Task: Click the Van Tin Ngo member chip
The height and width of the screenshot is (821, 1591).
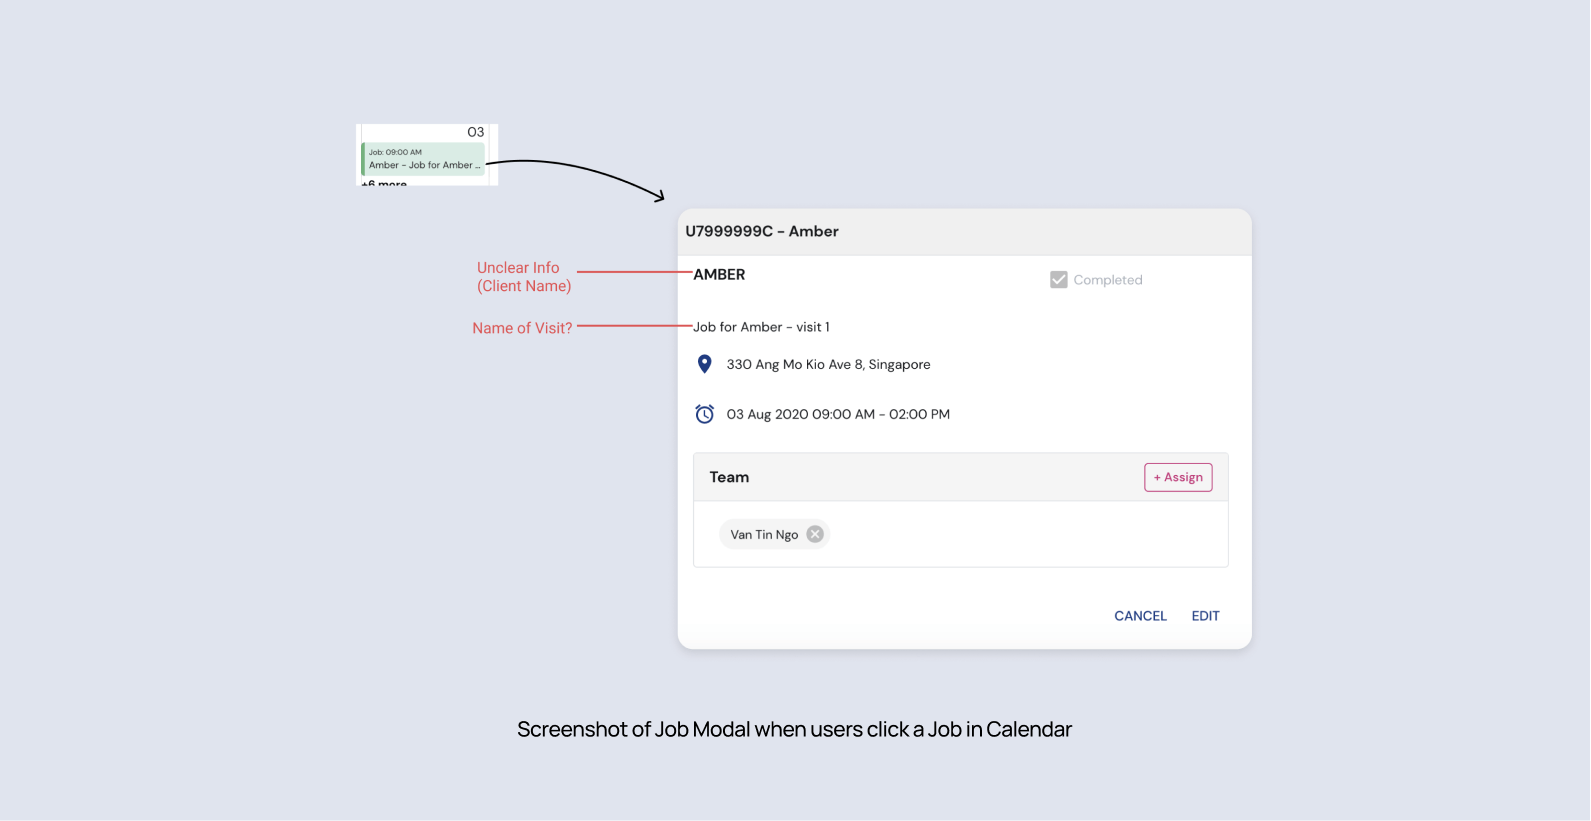Action: pos(764,535)
